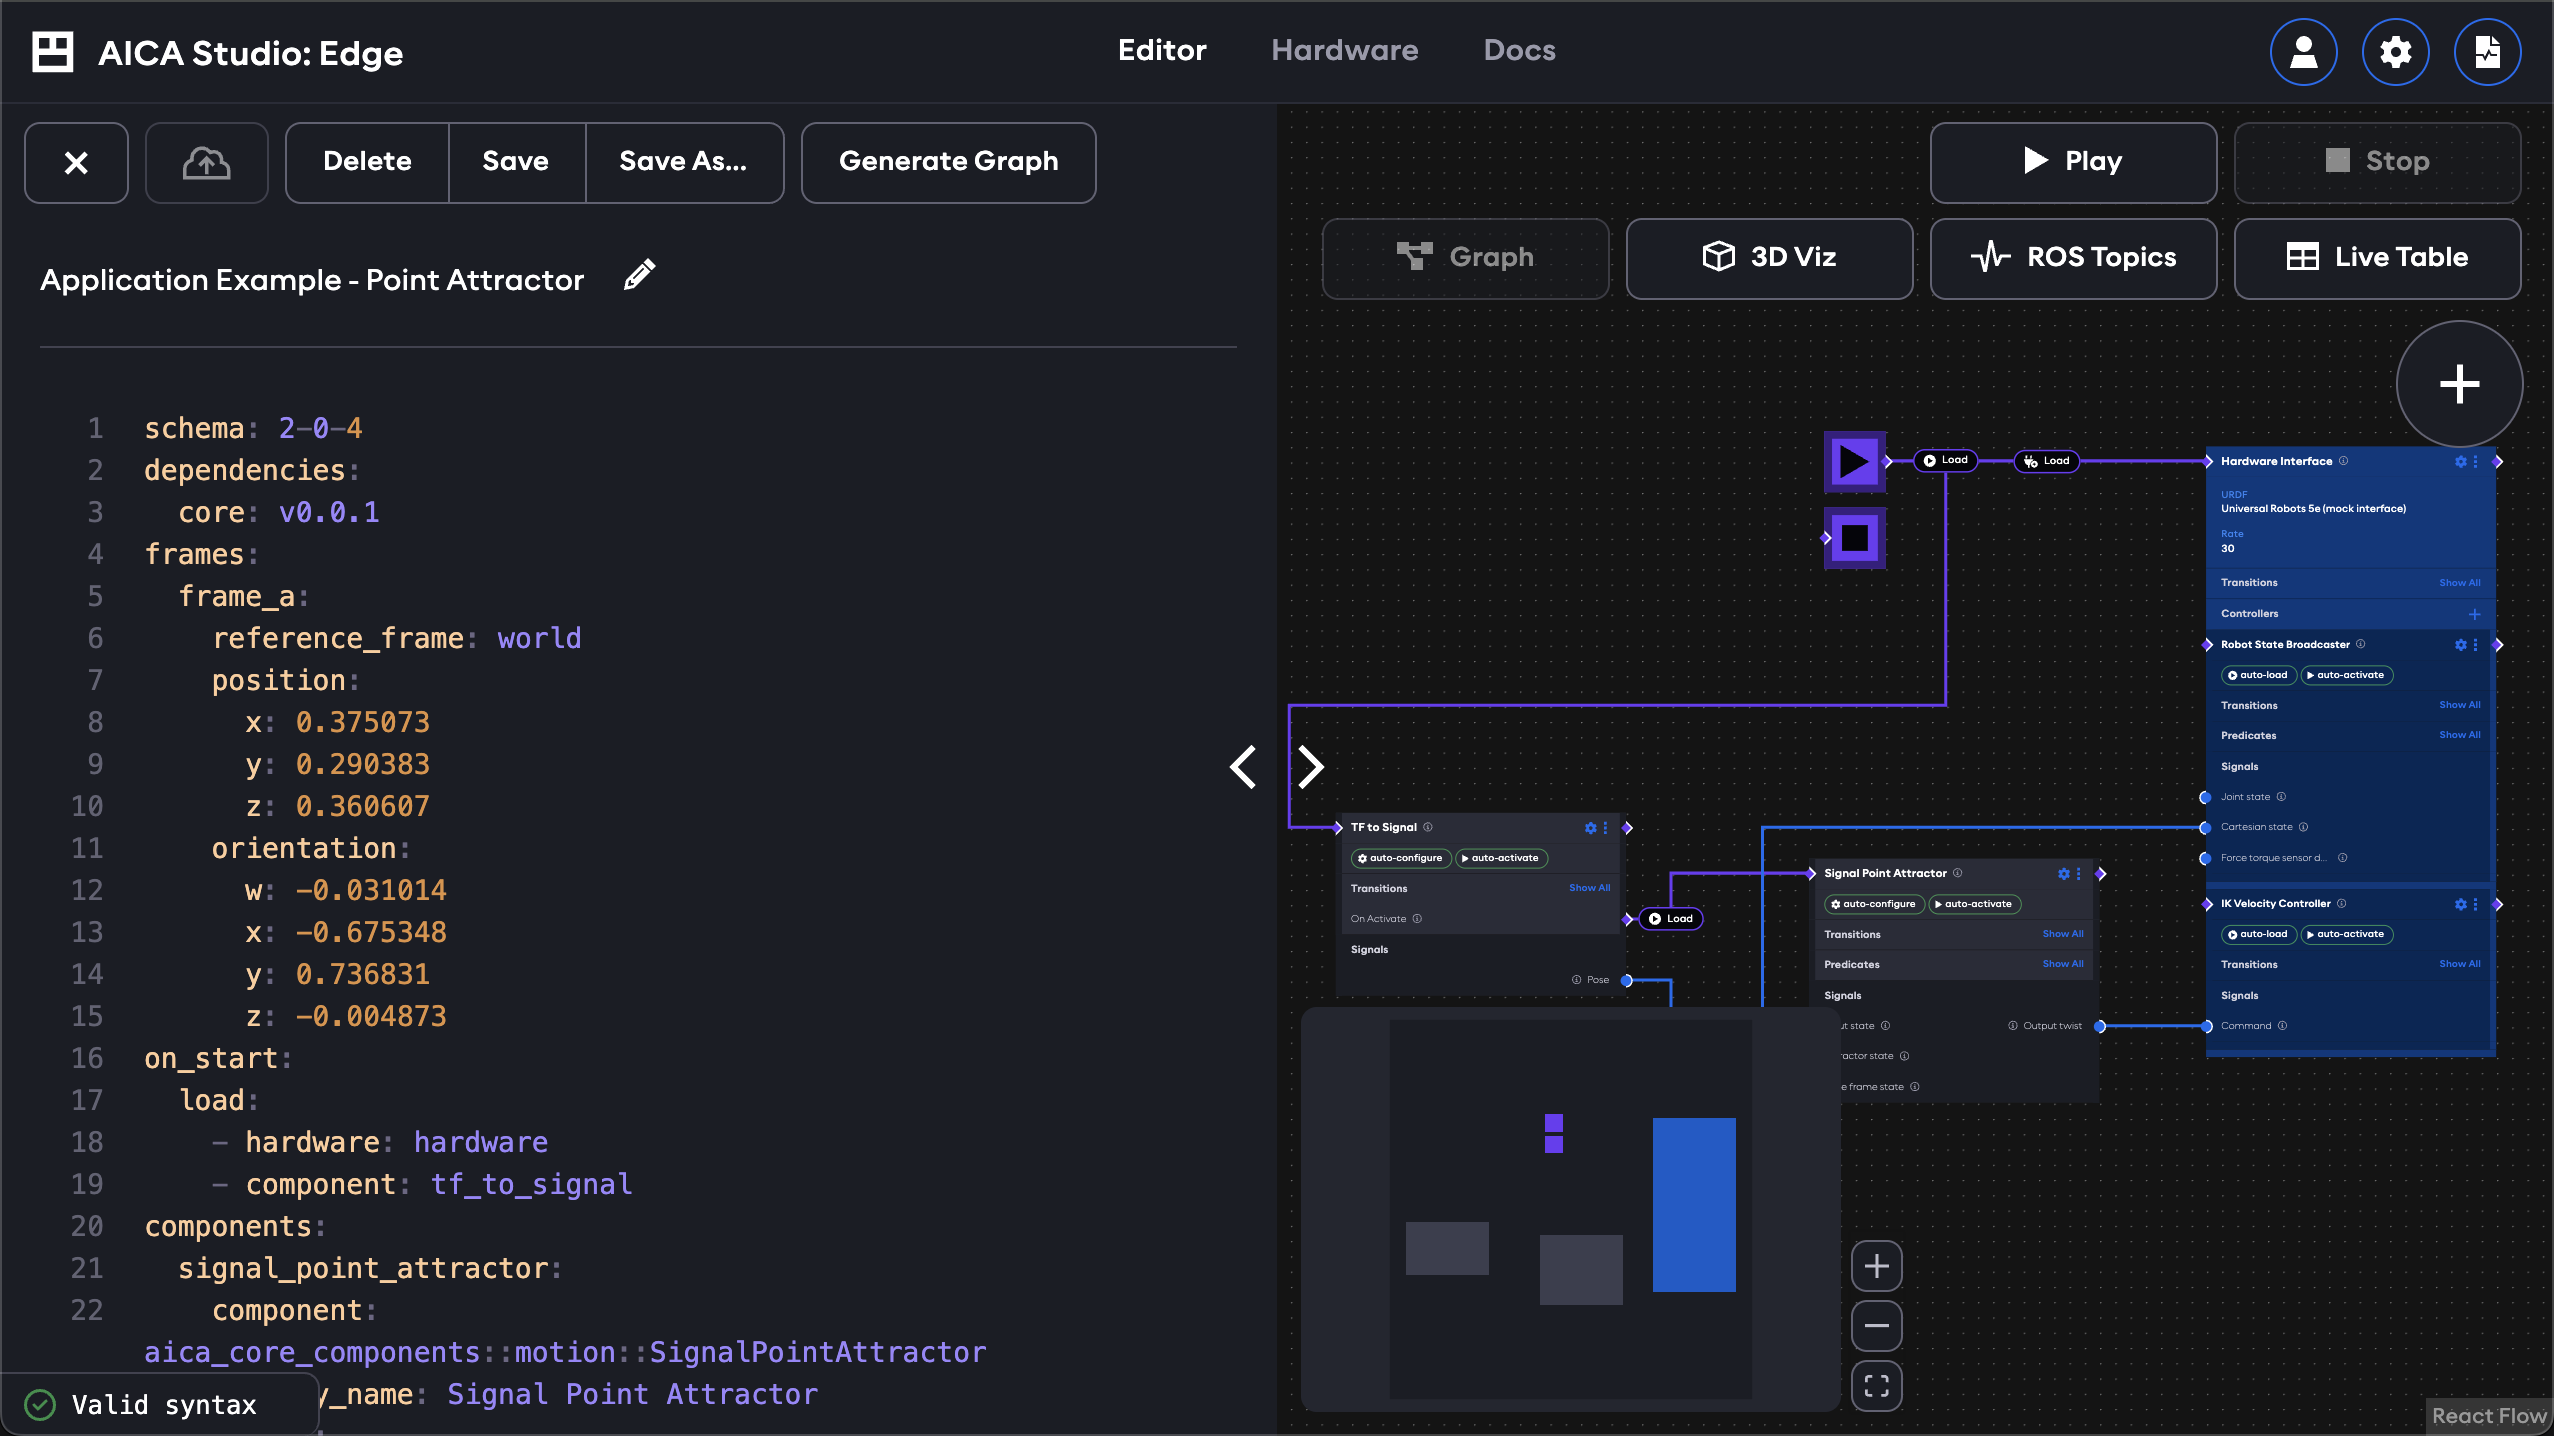Image resolution: width=2554 pixels, height=1436 pixels.
Task: Toggle auto-configure on TF to Signal
Action: (1401, 858)
